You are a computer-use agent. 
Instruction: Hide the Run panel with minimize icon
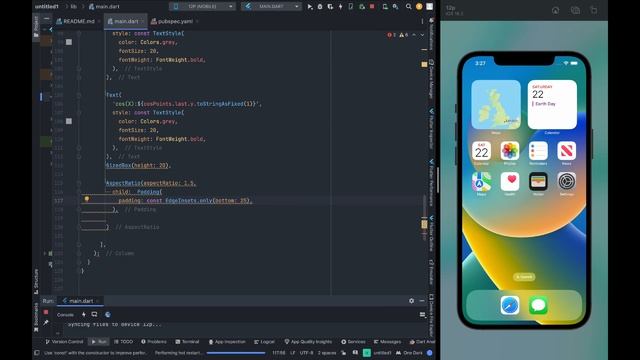[x=422, y=301]
